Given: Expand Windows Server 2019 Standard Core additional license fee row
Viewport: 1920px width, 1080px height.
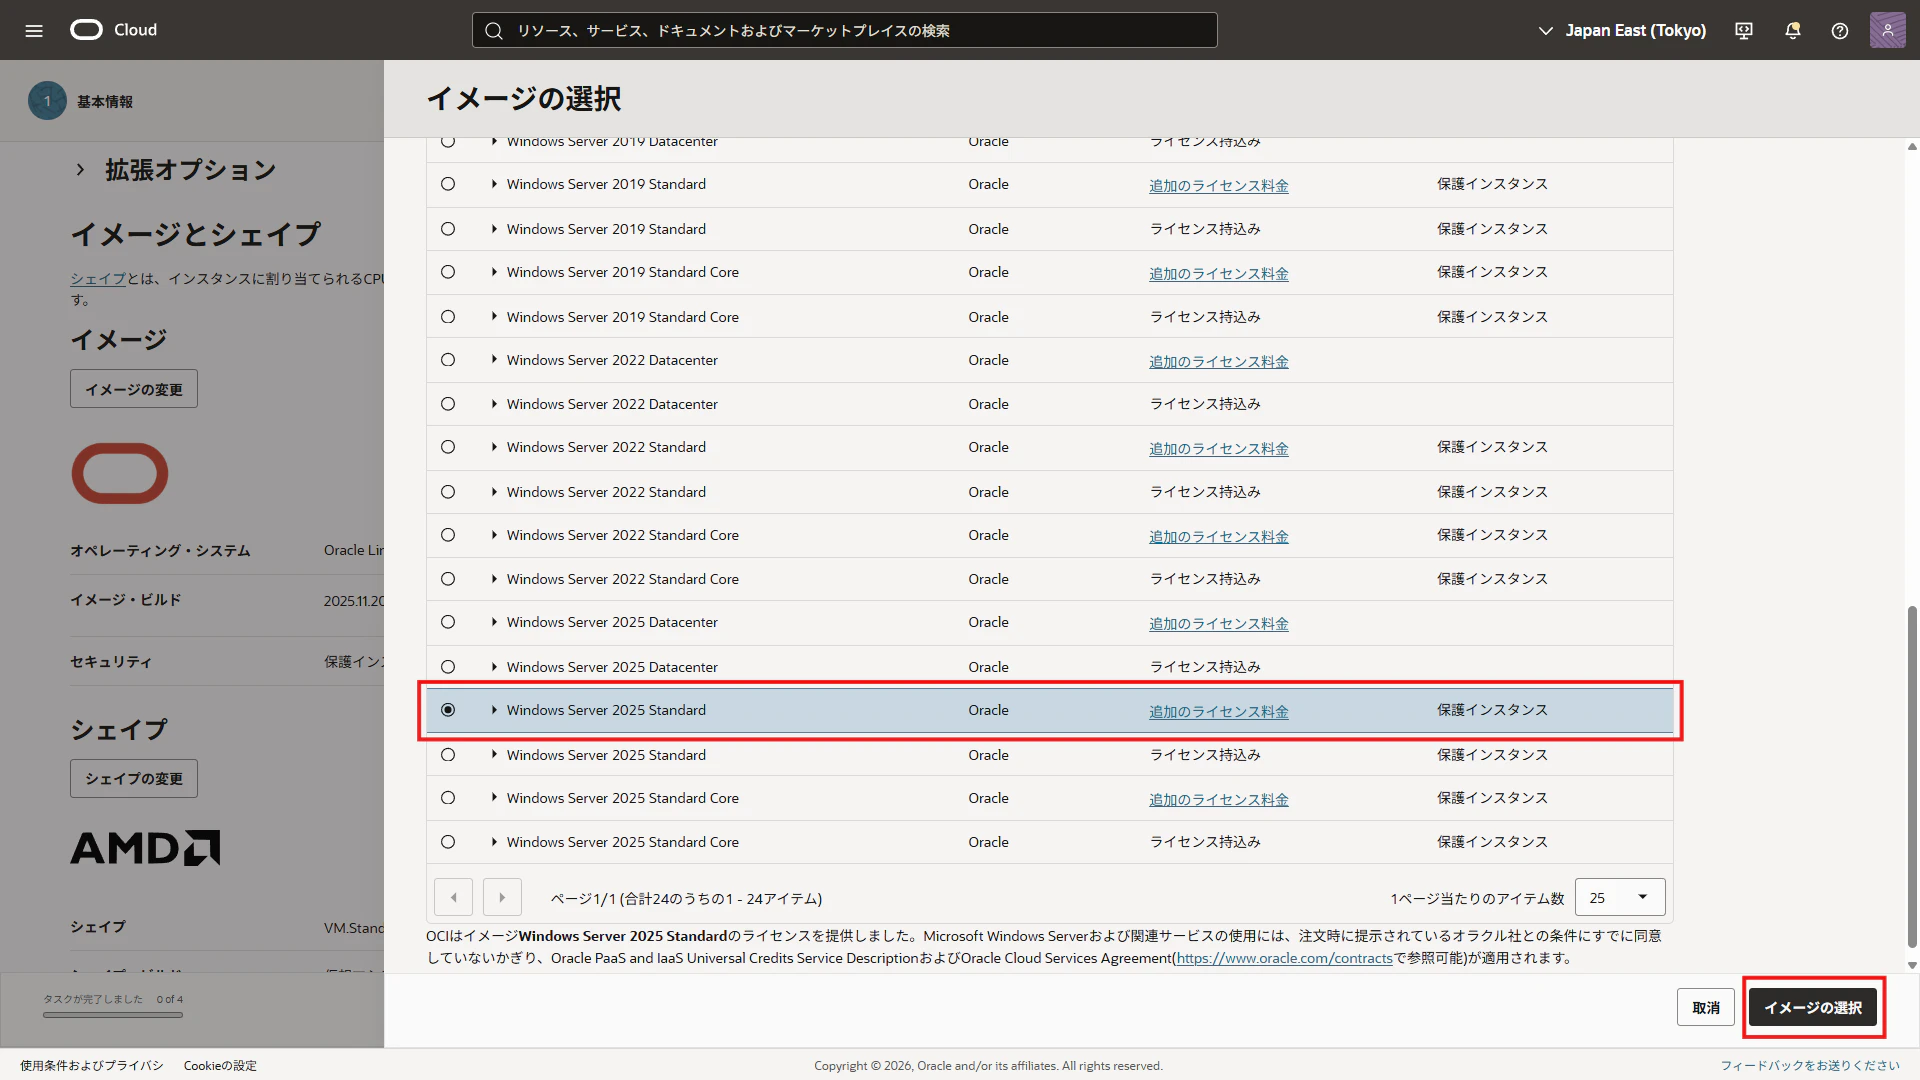Looking at the screenshot, I should 494,272.
